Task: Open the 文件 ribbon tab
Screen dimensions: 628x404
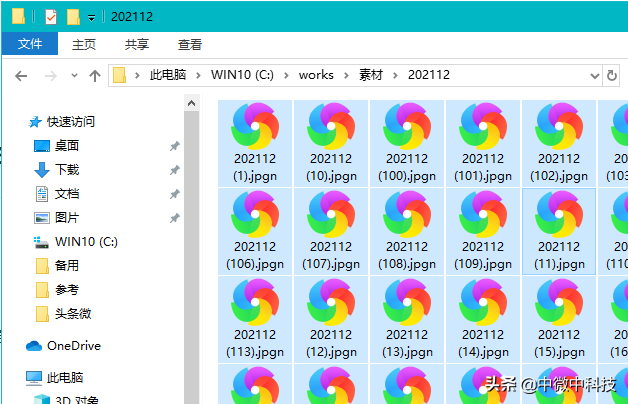Action: click(30, 44)
